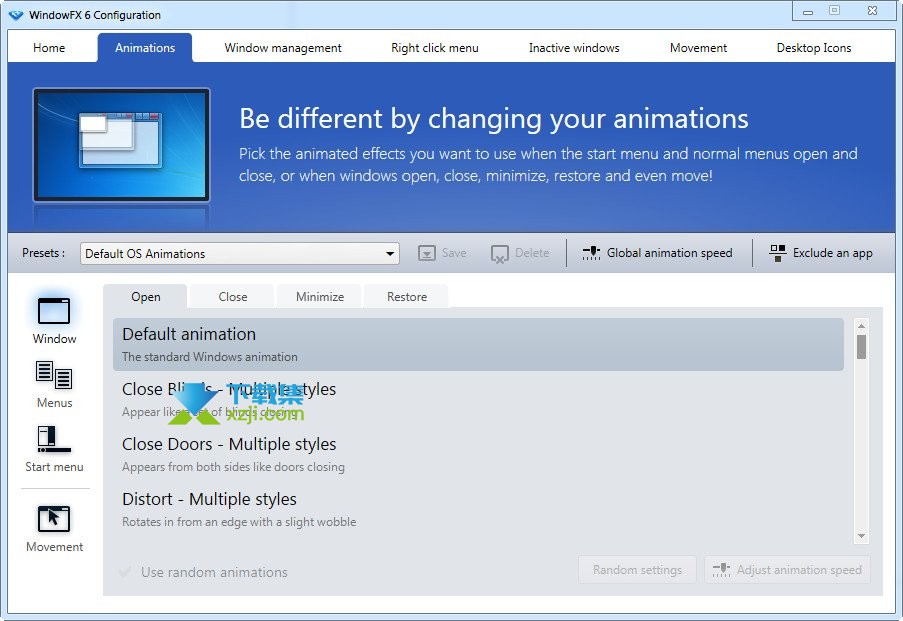Viewport: 903px width, 621px height.
Task: Maximize the WindowFX configuration window
Action: [x=834, y=11]
